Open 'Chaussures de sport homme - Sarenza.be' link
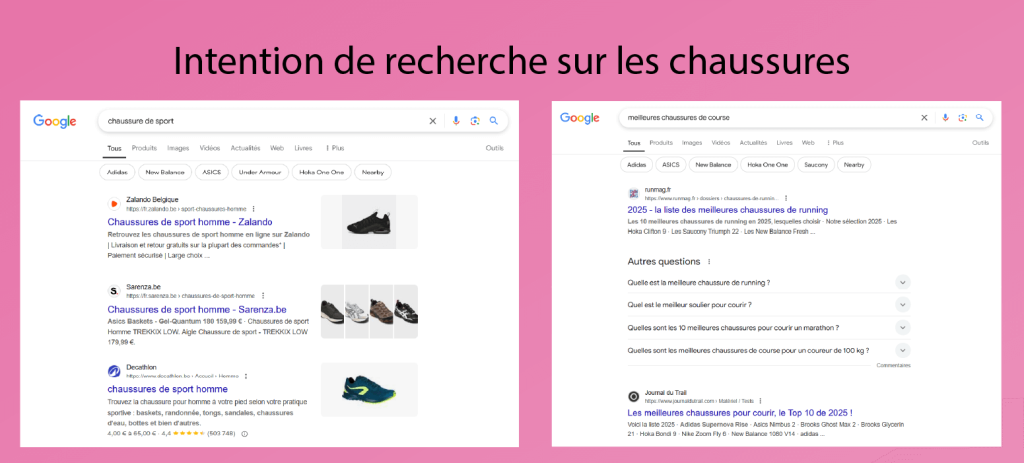Screen dimensions: 1024x463 tap(197, 309)
